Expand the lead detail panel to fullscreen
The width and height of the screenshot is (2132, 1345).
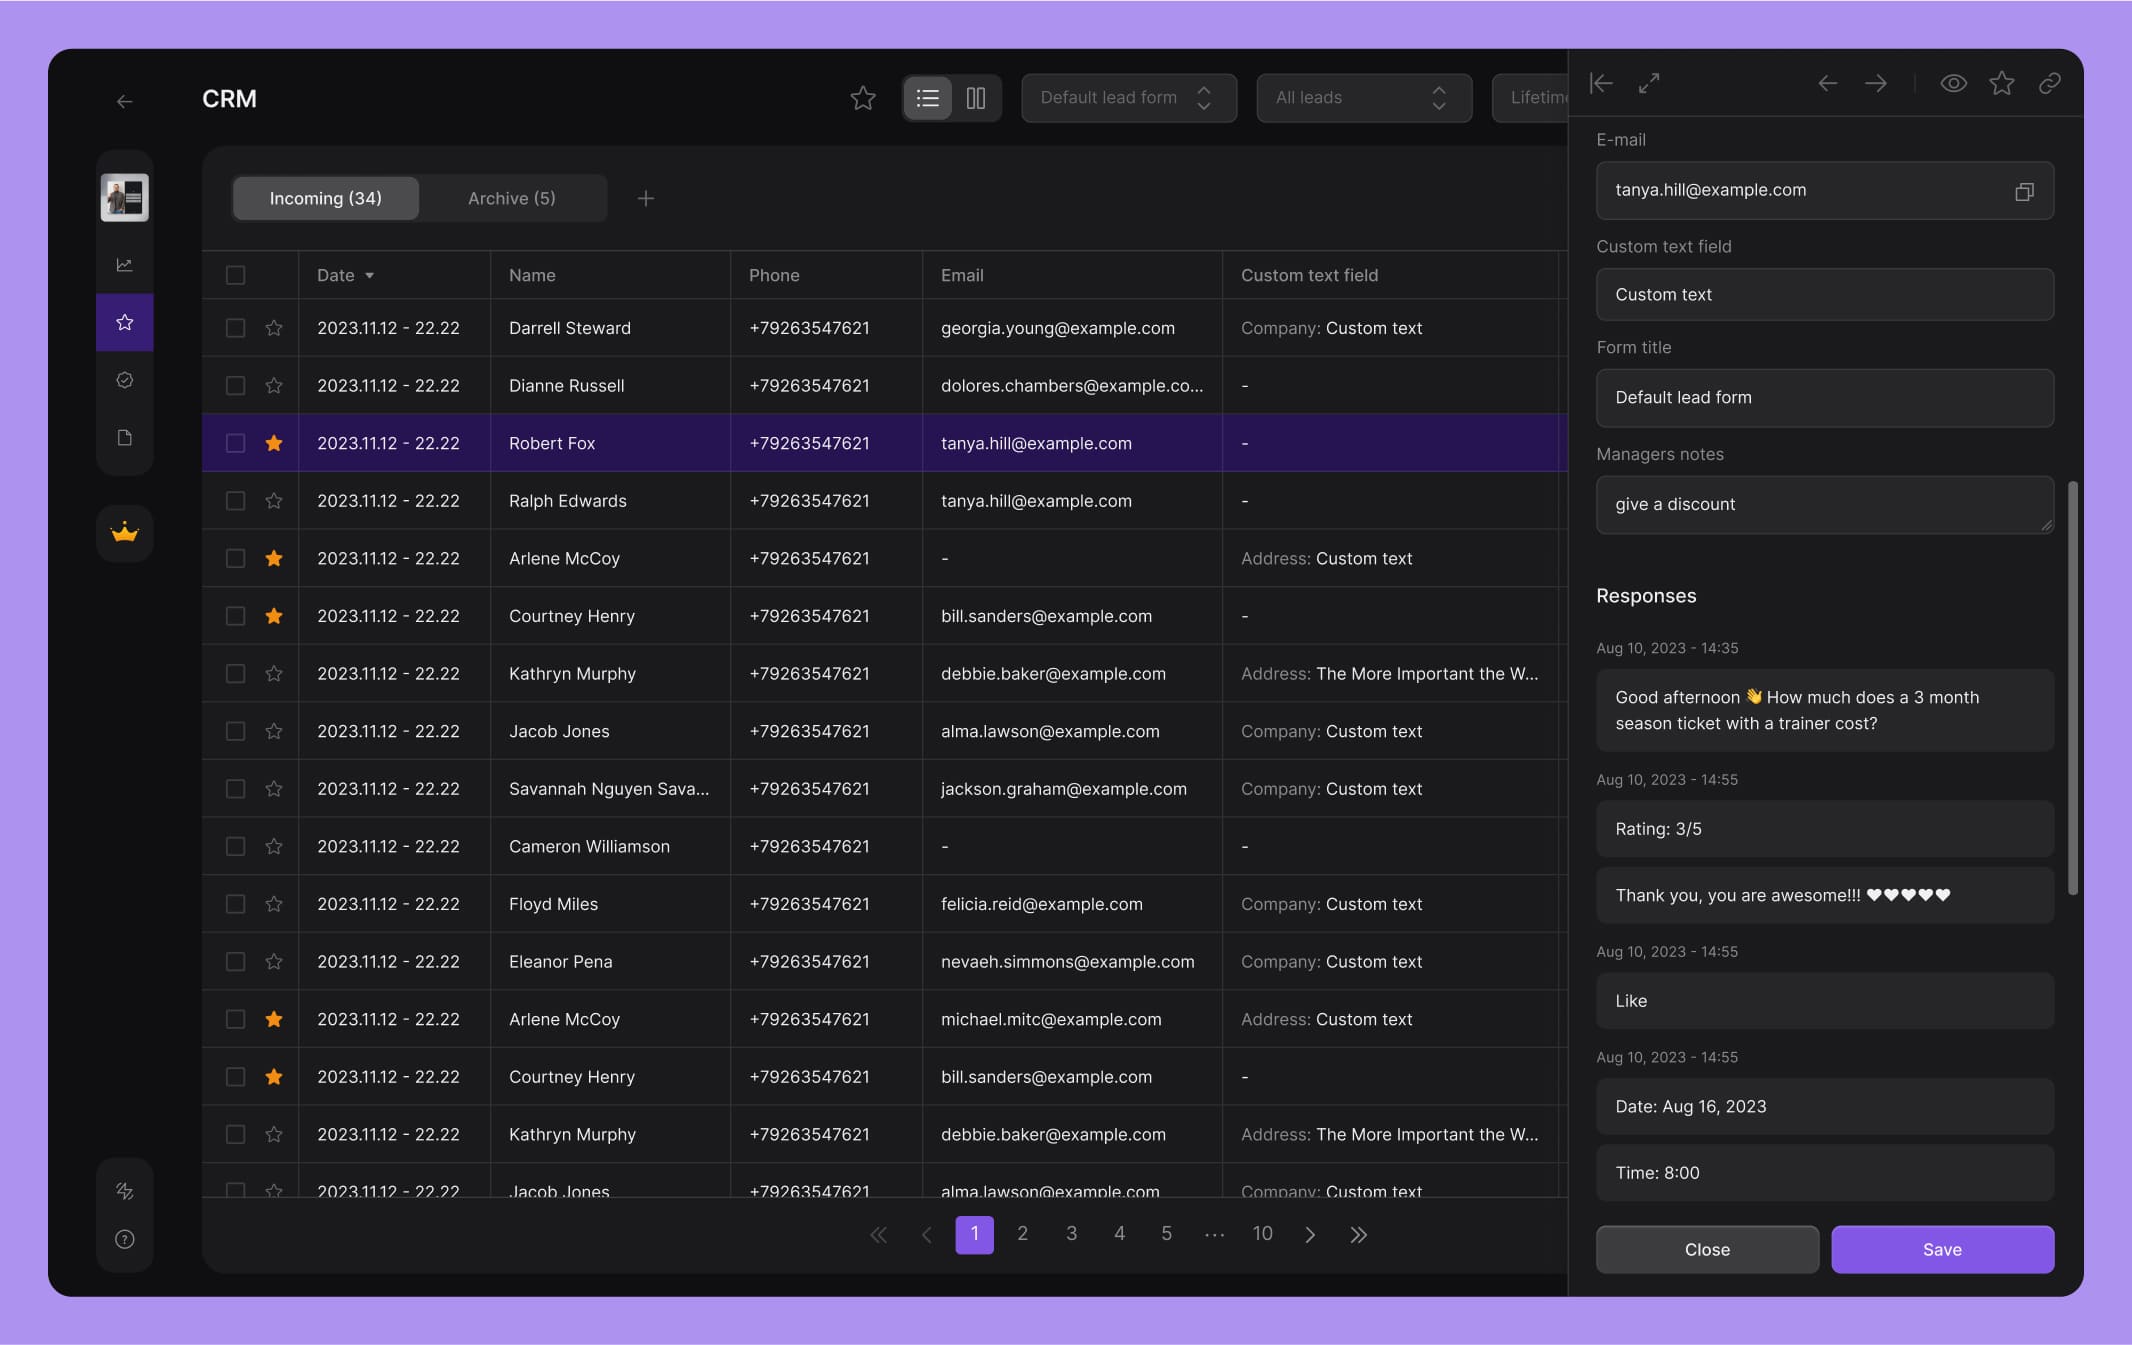pyautogui.click(x=1648, y=83)
